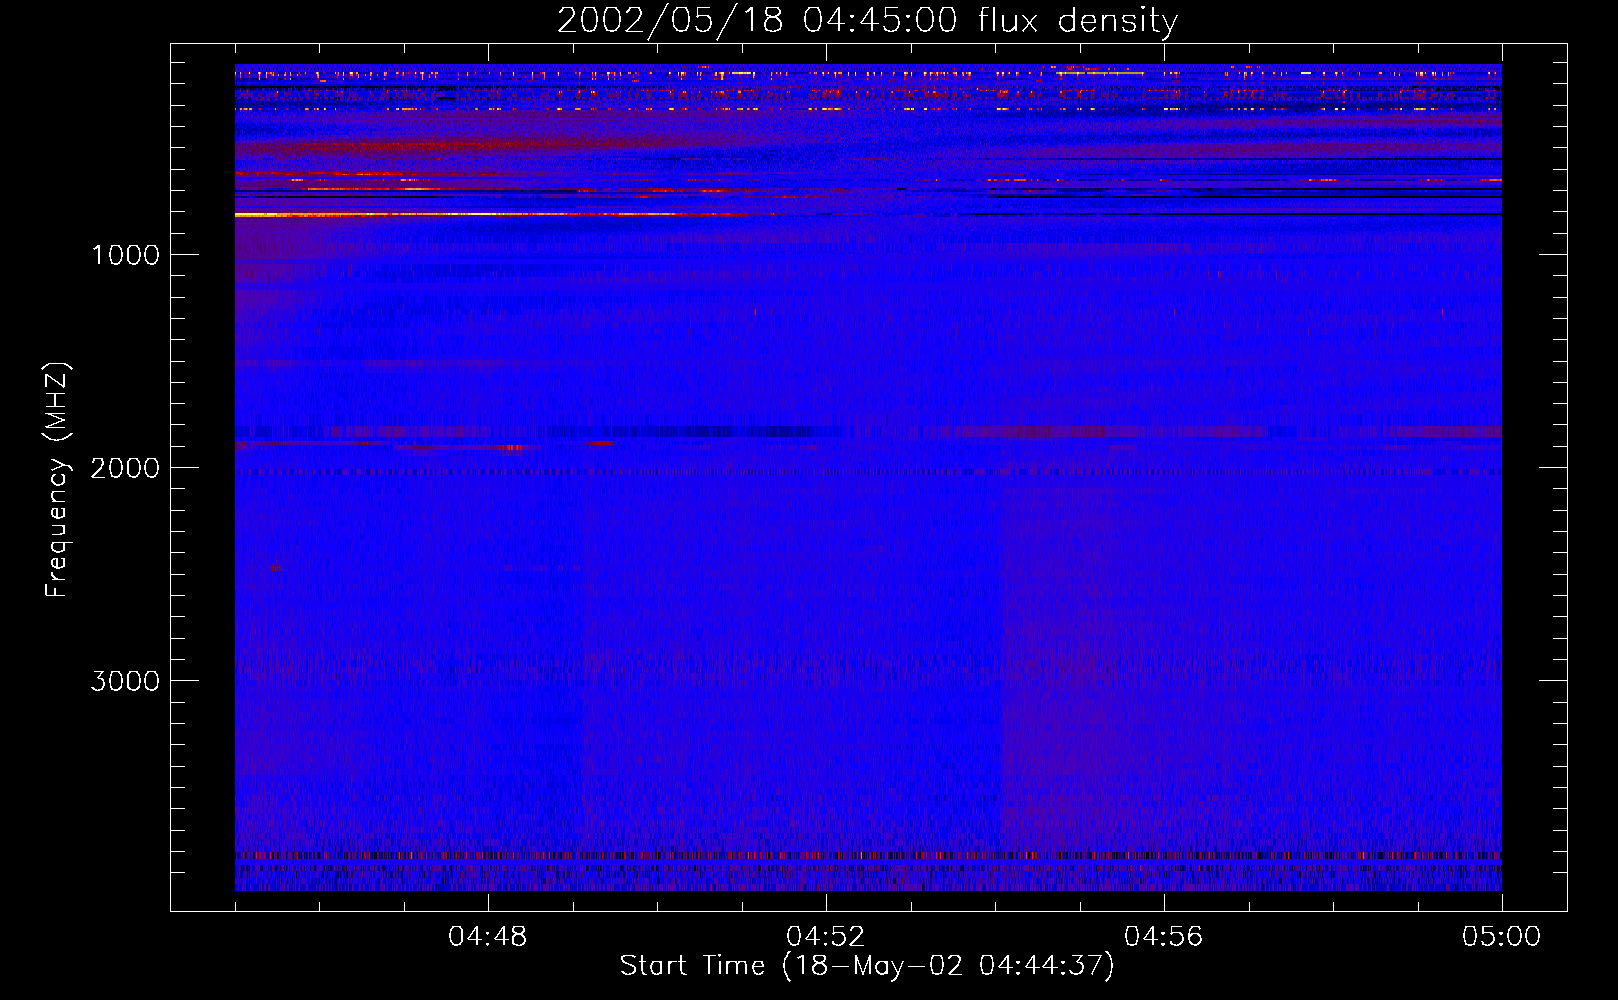This screenshot has height=1000, width=1618.
Task: Select the '2000' frequency axis label
Action: [125, 468]
